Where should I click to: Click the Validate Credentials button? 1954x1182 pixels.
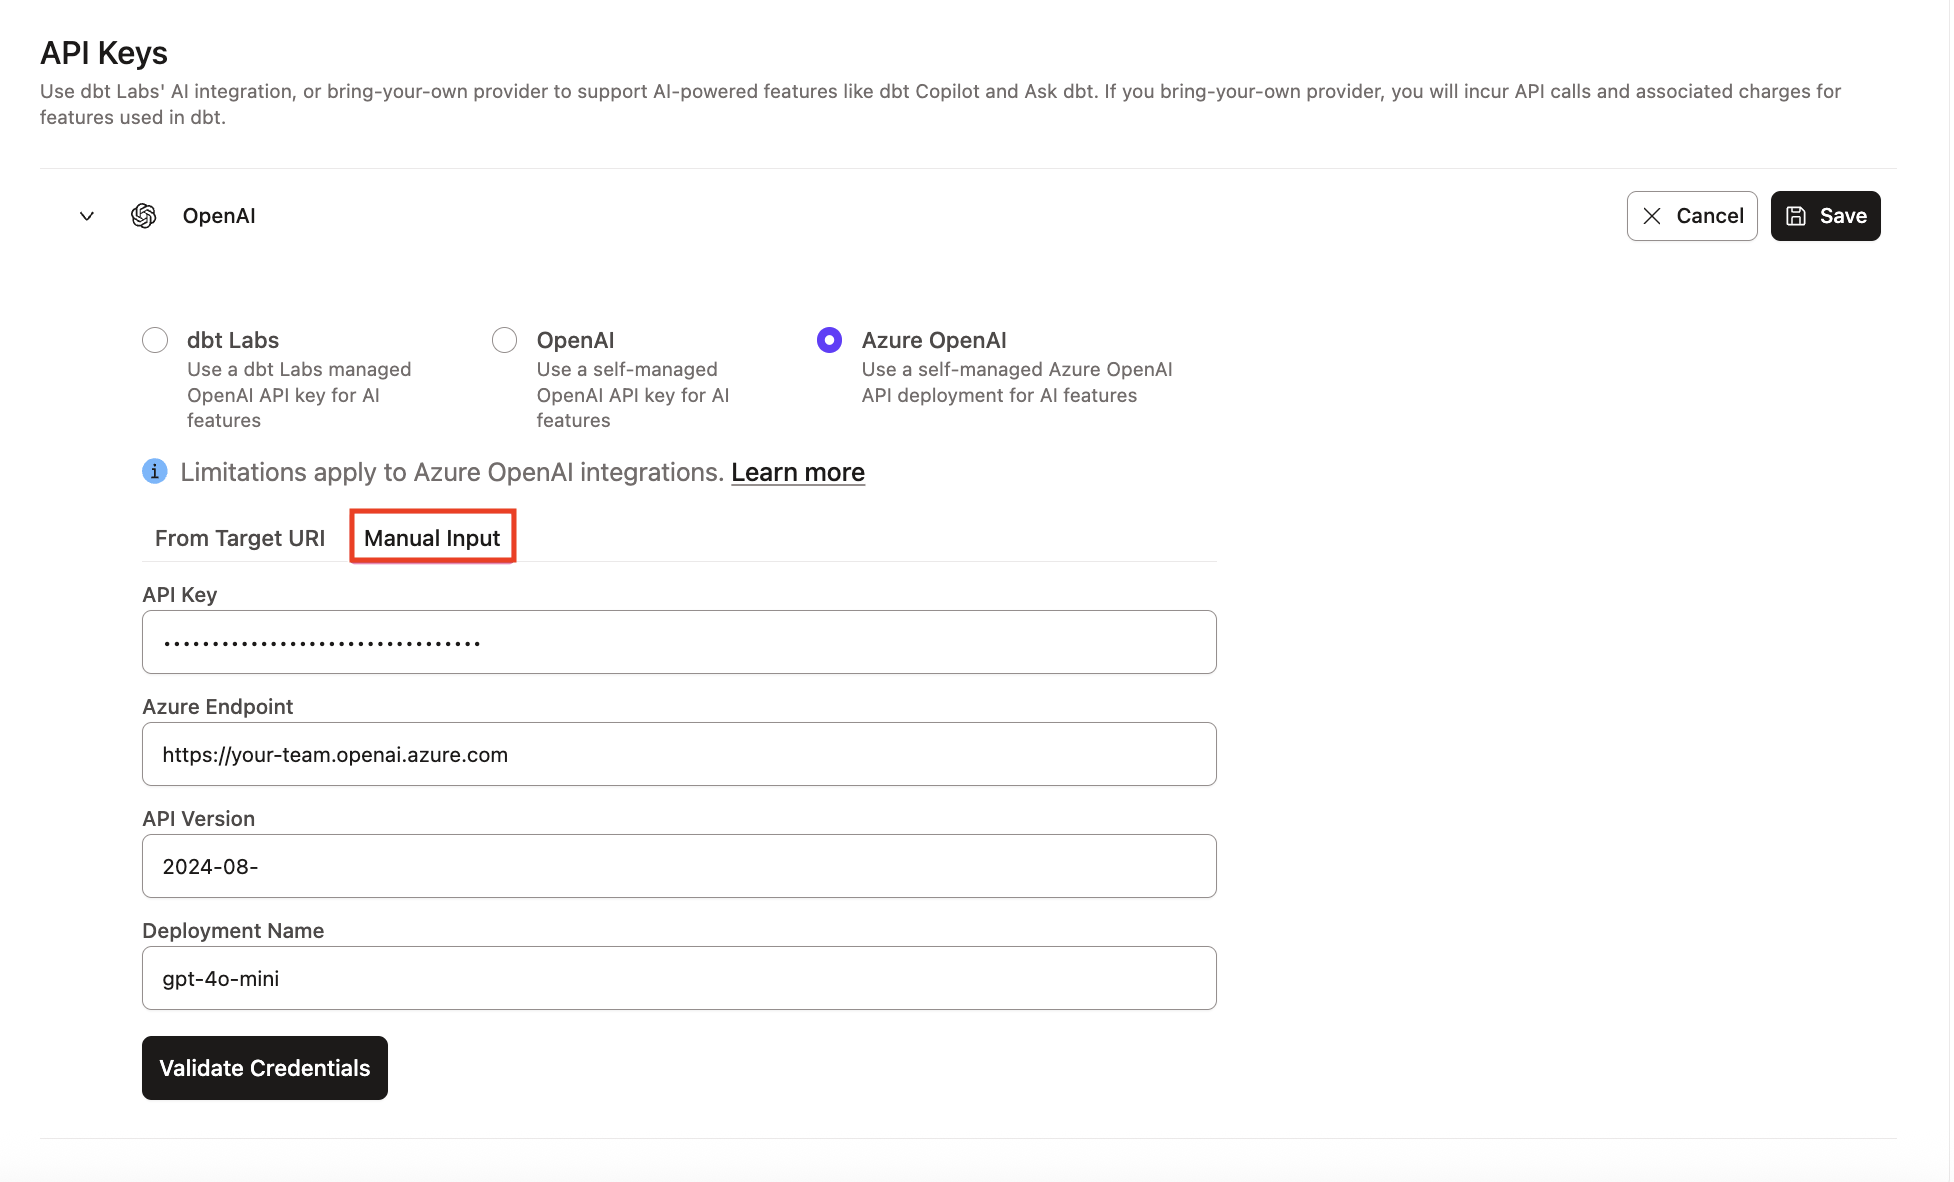pyautogui.click(x=264, y=1067)
